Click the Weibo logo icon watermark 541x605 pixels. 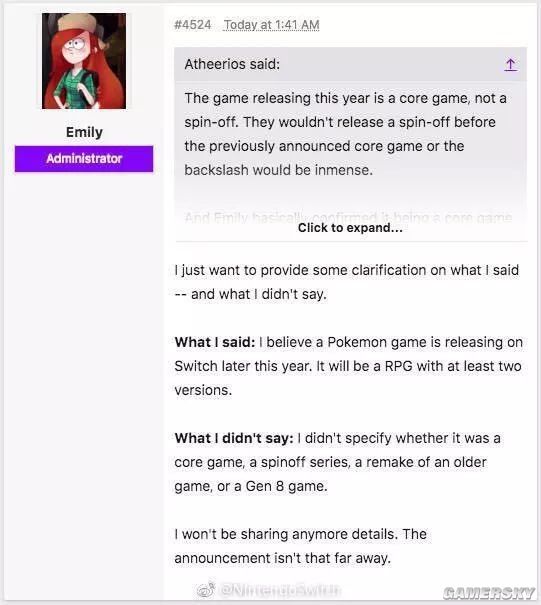[206, 590]
